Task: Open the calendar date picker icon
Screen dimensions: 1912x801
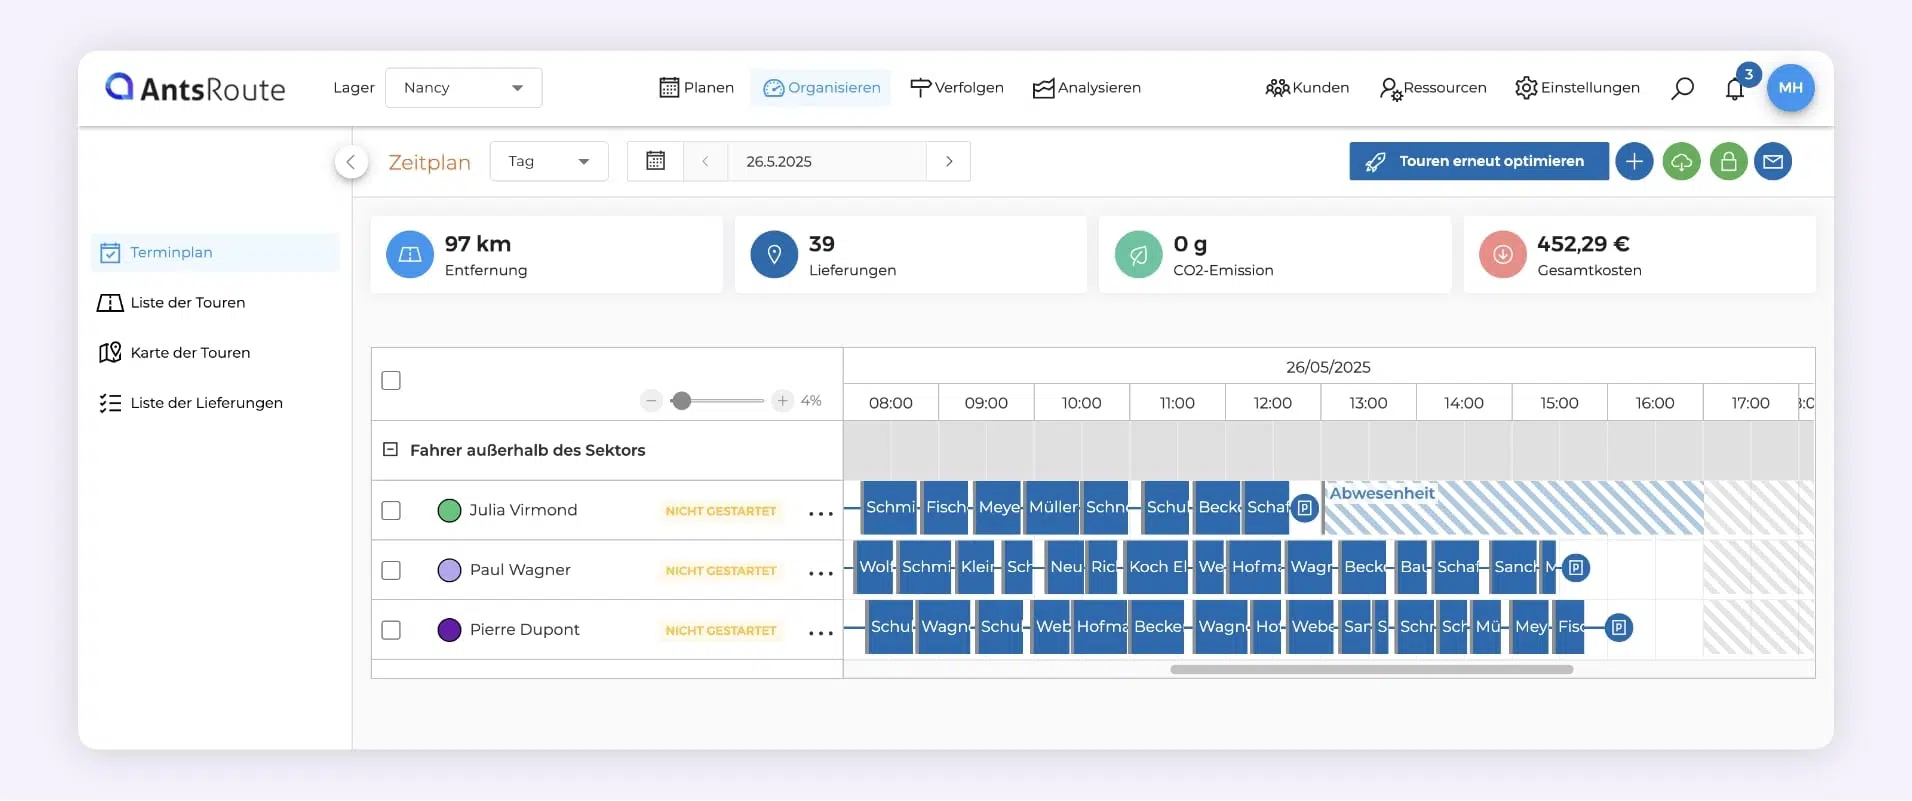Action: click(x=655, y=161)
